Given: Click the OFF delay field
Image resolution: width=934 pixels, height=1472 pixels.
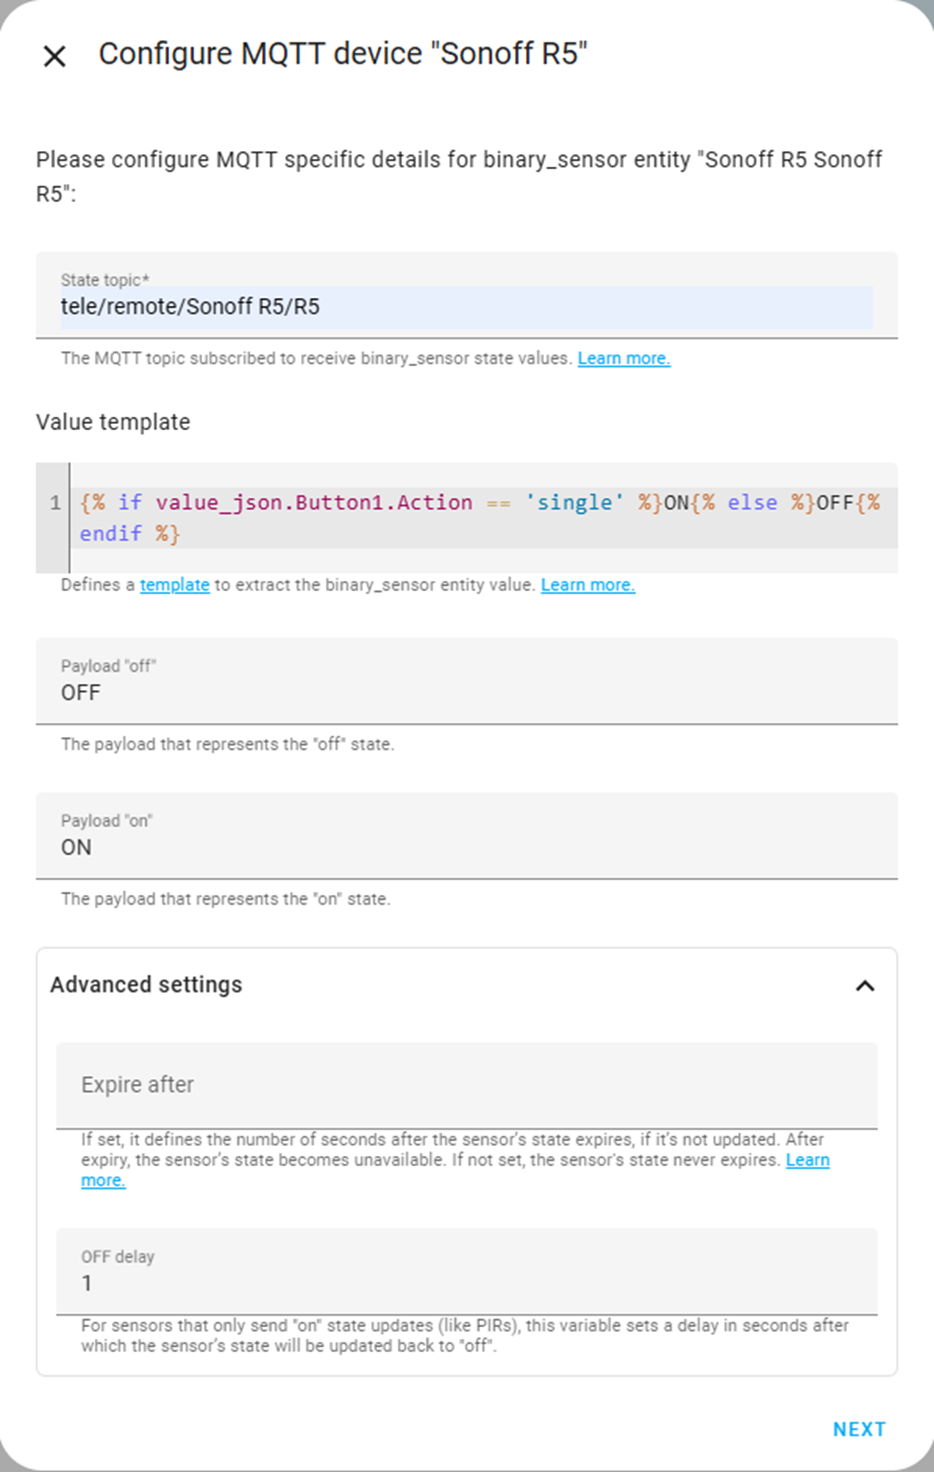Looking at the screenshot, I should [466, 1272].
